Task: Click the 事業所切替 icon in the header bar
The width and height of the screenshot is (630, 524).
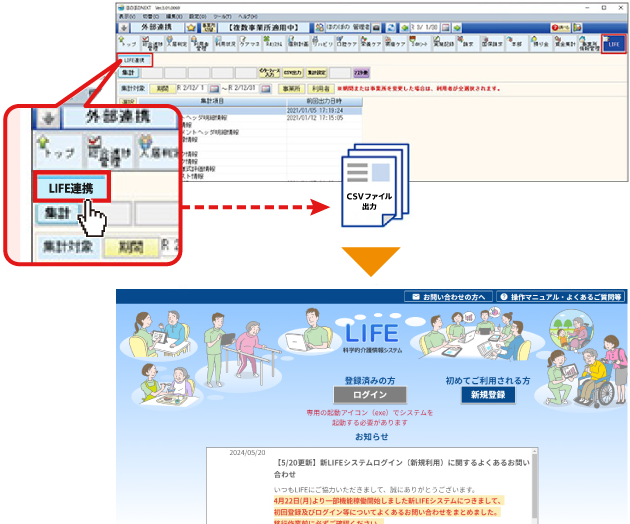Action: (x=209, y=27)
